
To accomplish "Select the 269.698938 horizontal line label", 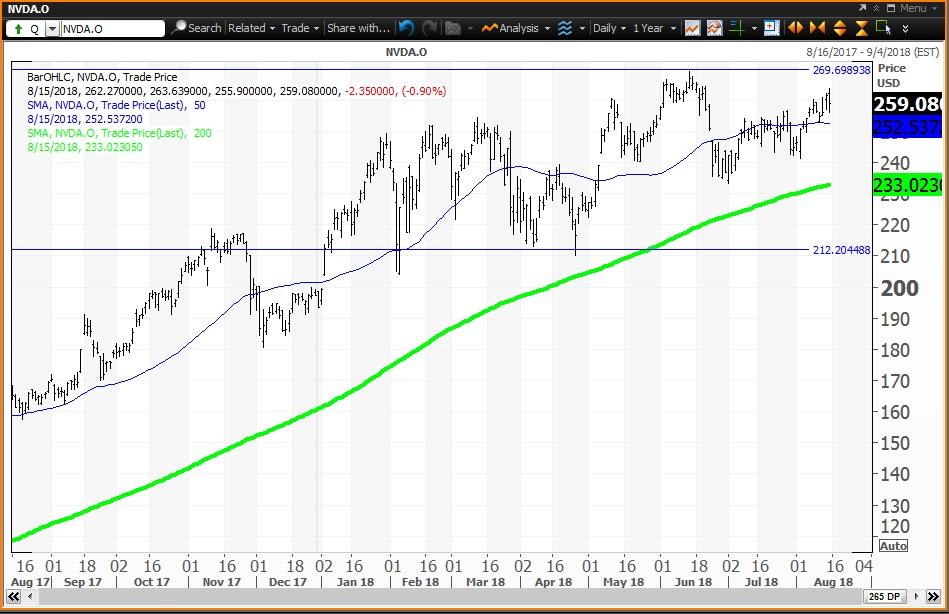I will click(x=841, y=70).
